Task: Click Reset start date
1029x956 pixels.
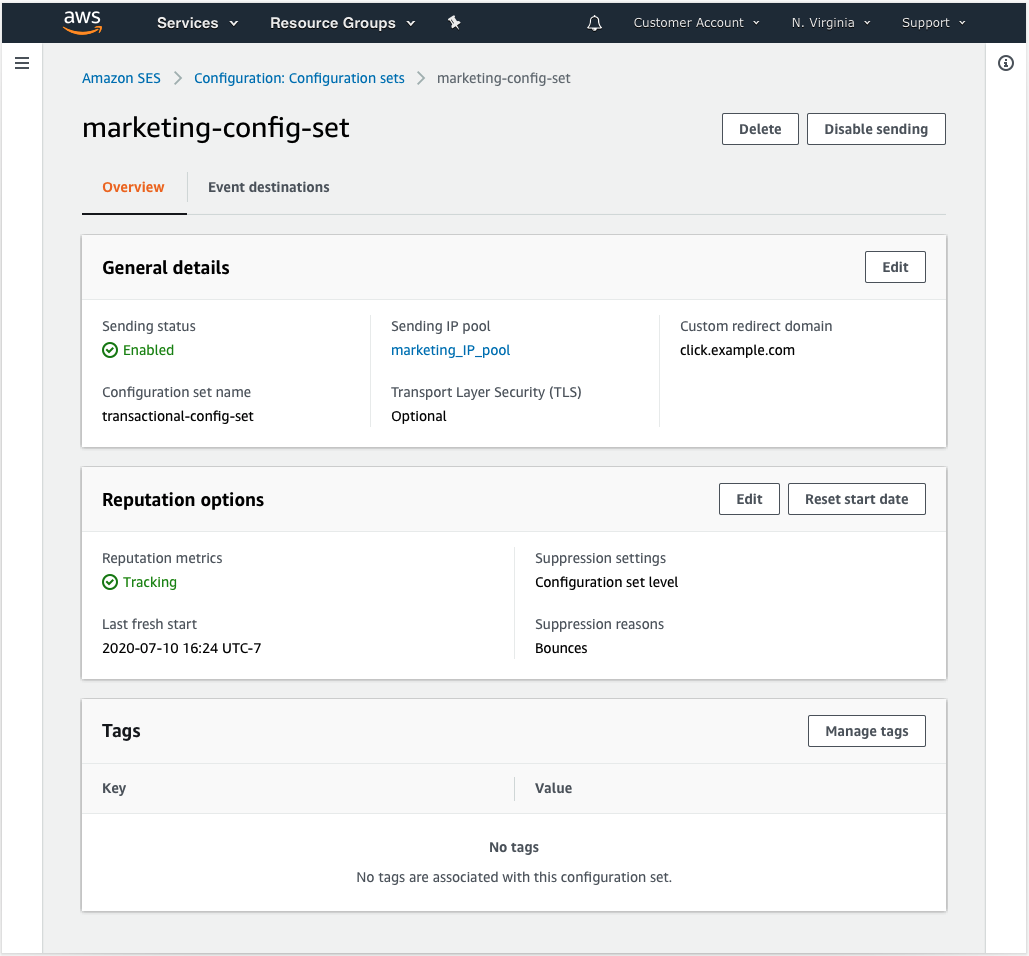Action: [856, 499]
